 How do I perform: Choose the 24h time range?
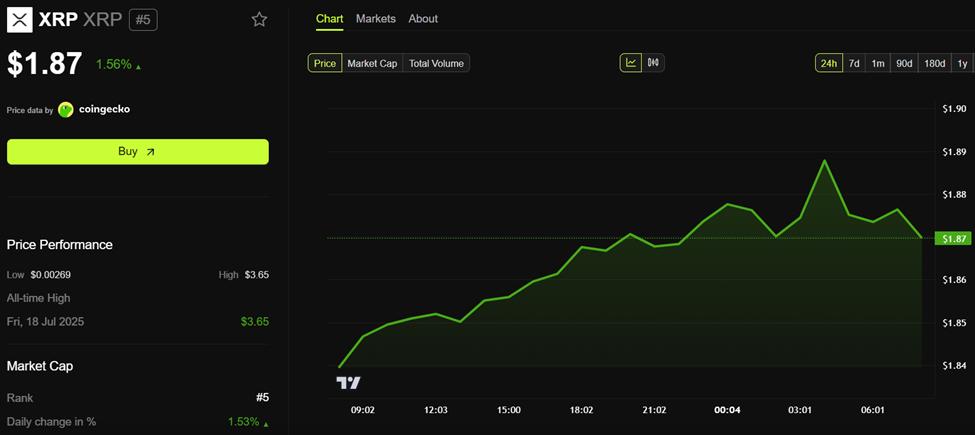tap(829, 63)
